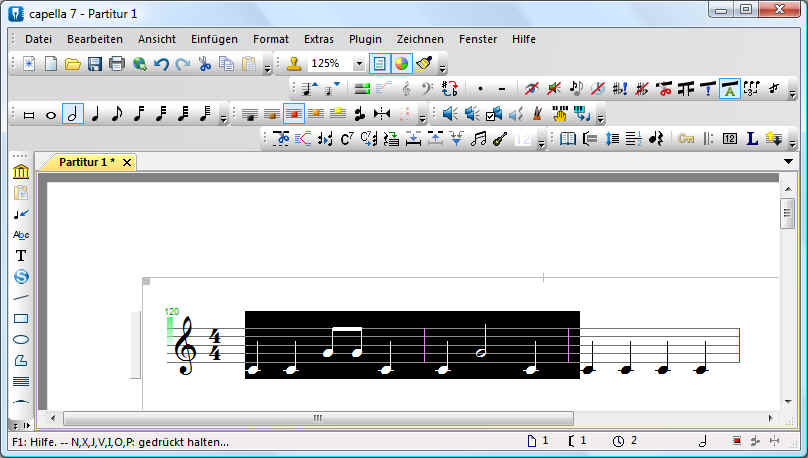Open the 125% zoom dropdown
The width and height of the screenshot is (808, 458).
click(x=359, y=64)
